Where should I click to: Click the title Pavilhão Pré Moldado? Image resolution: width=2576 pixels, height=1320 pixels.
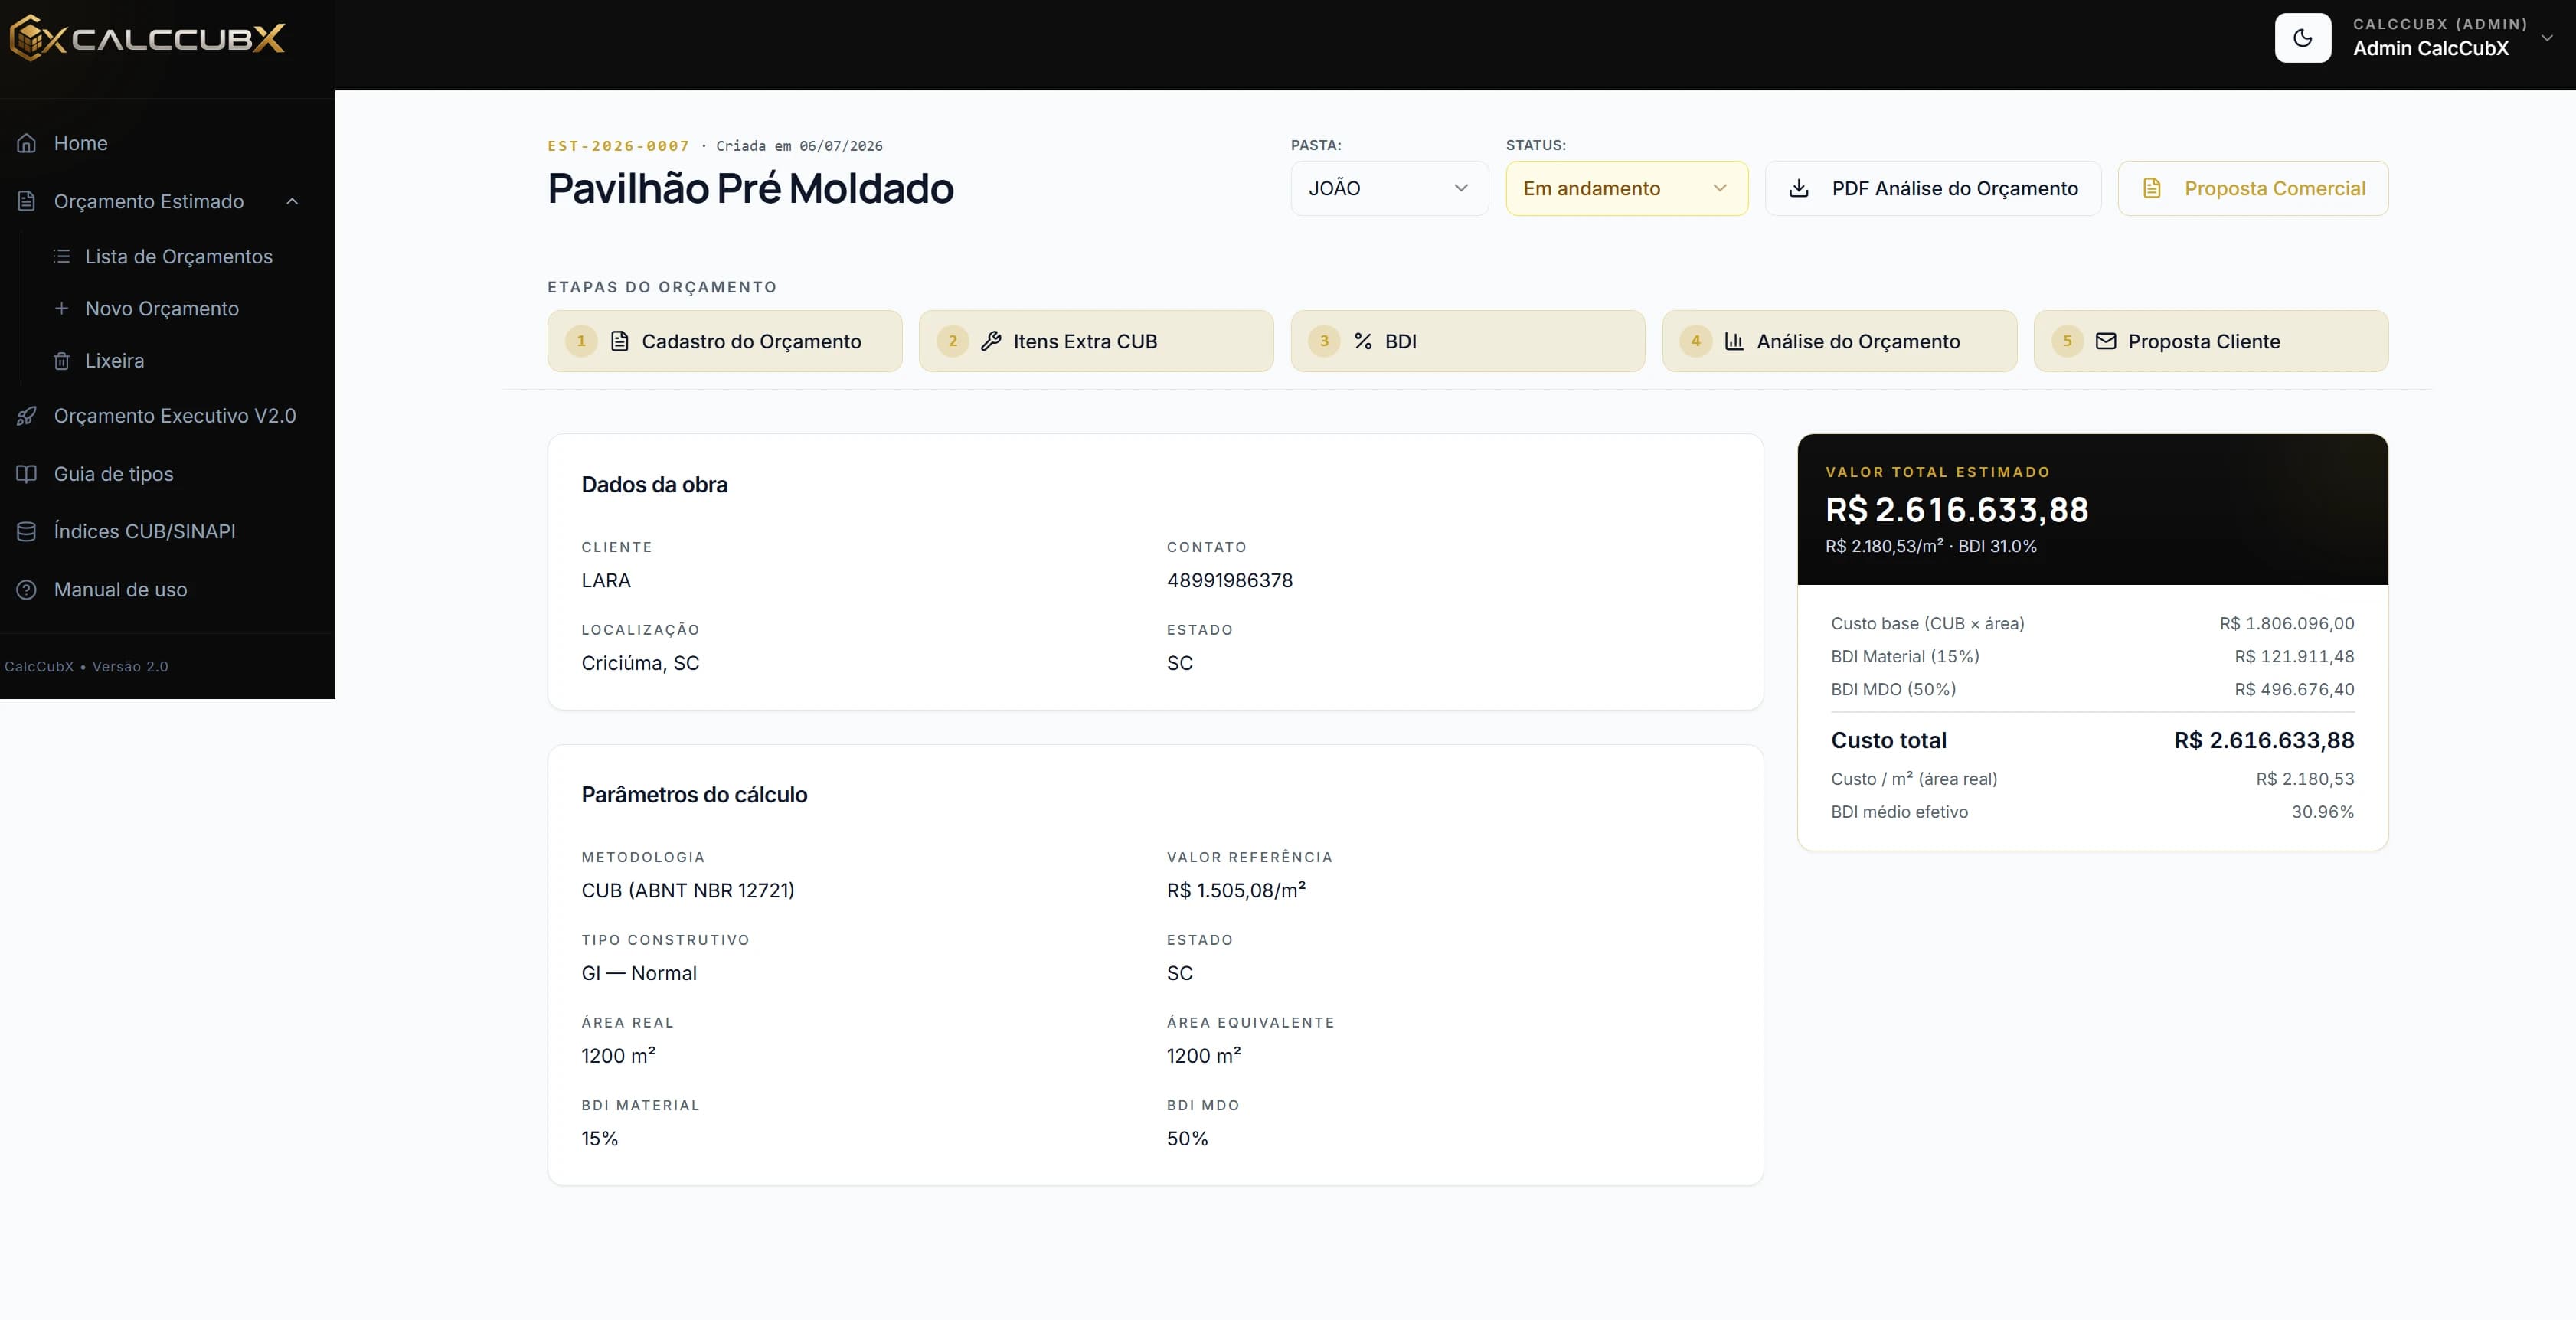750,188
